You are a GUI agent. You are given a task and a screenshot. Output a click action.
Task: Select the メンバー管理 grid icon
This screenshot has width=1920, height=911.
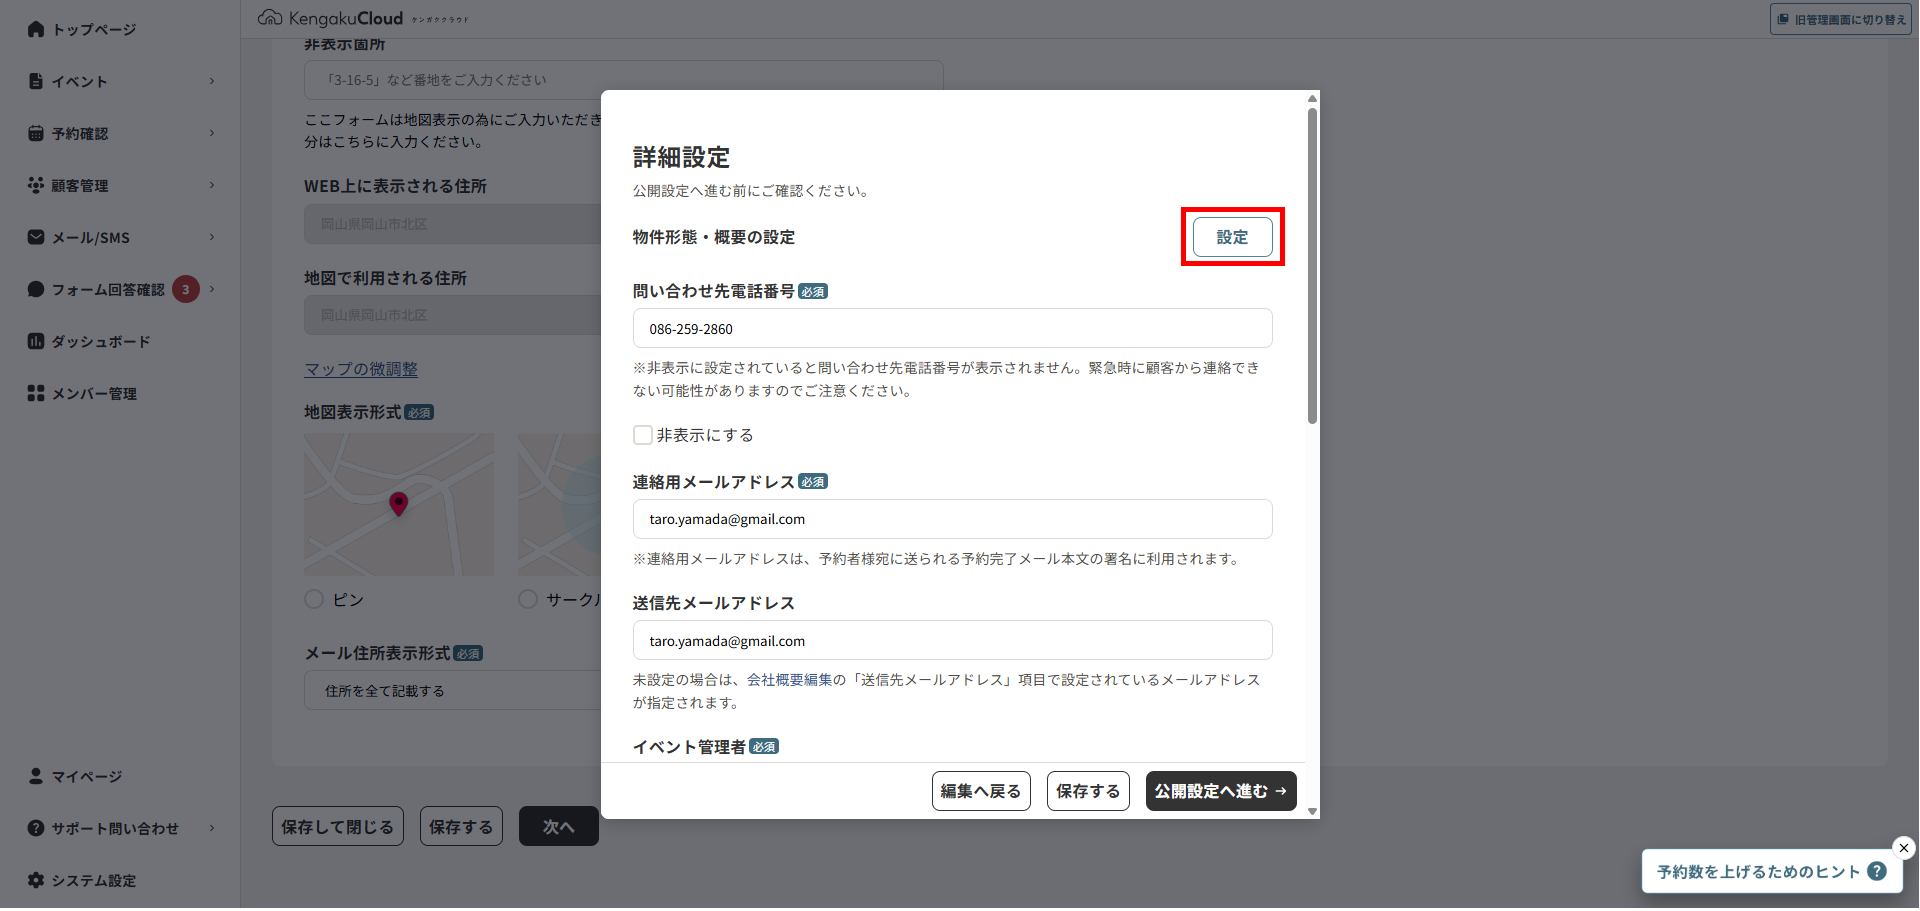tap(36, 393)
